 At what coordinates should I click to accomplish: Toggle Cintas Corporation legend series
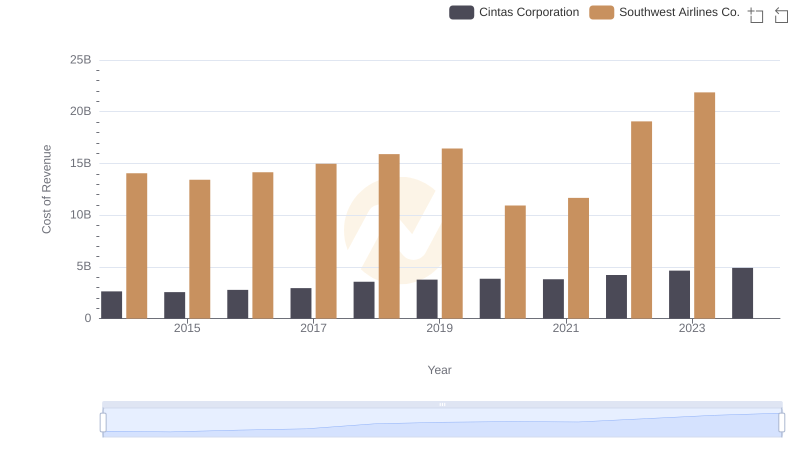(514, 12)
